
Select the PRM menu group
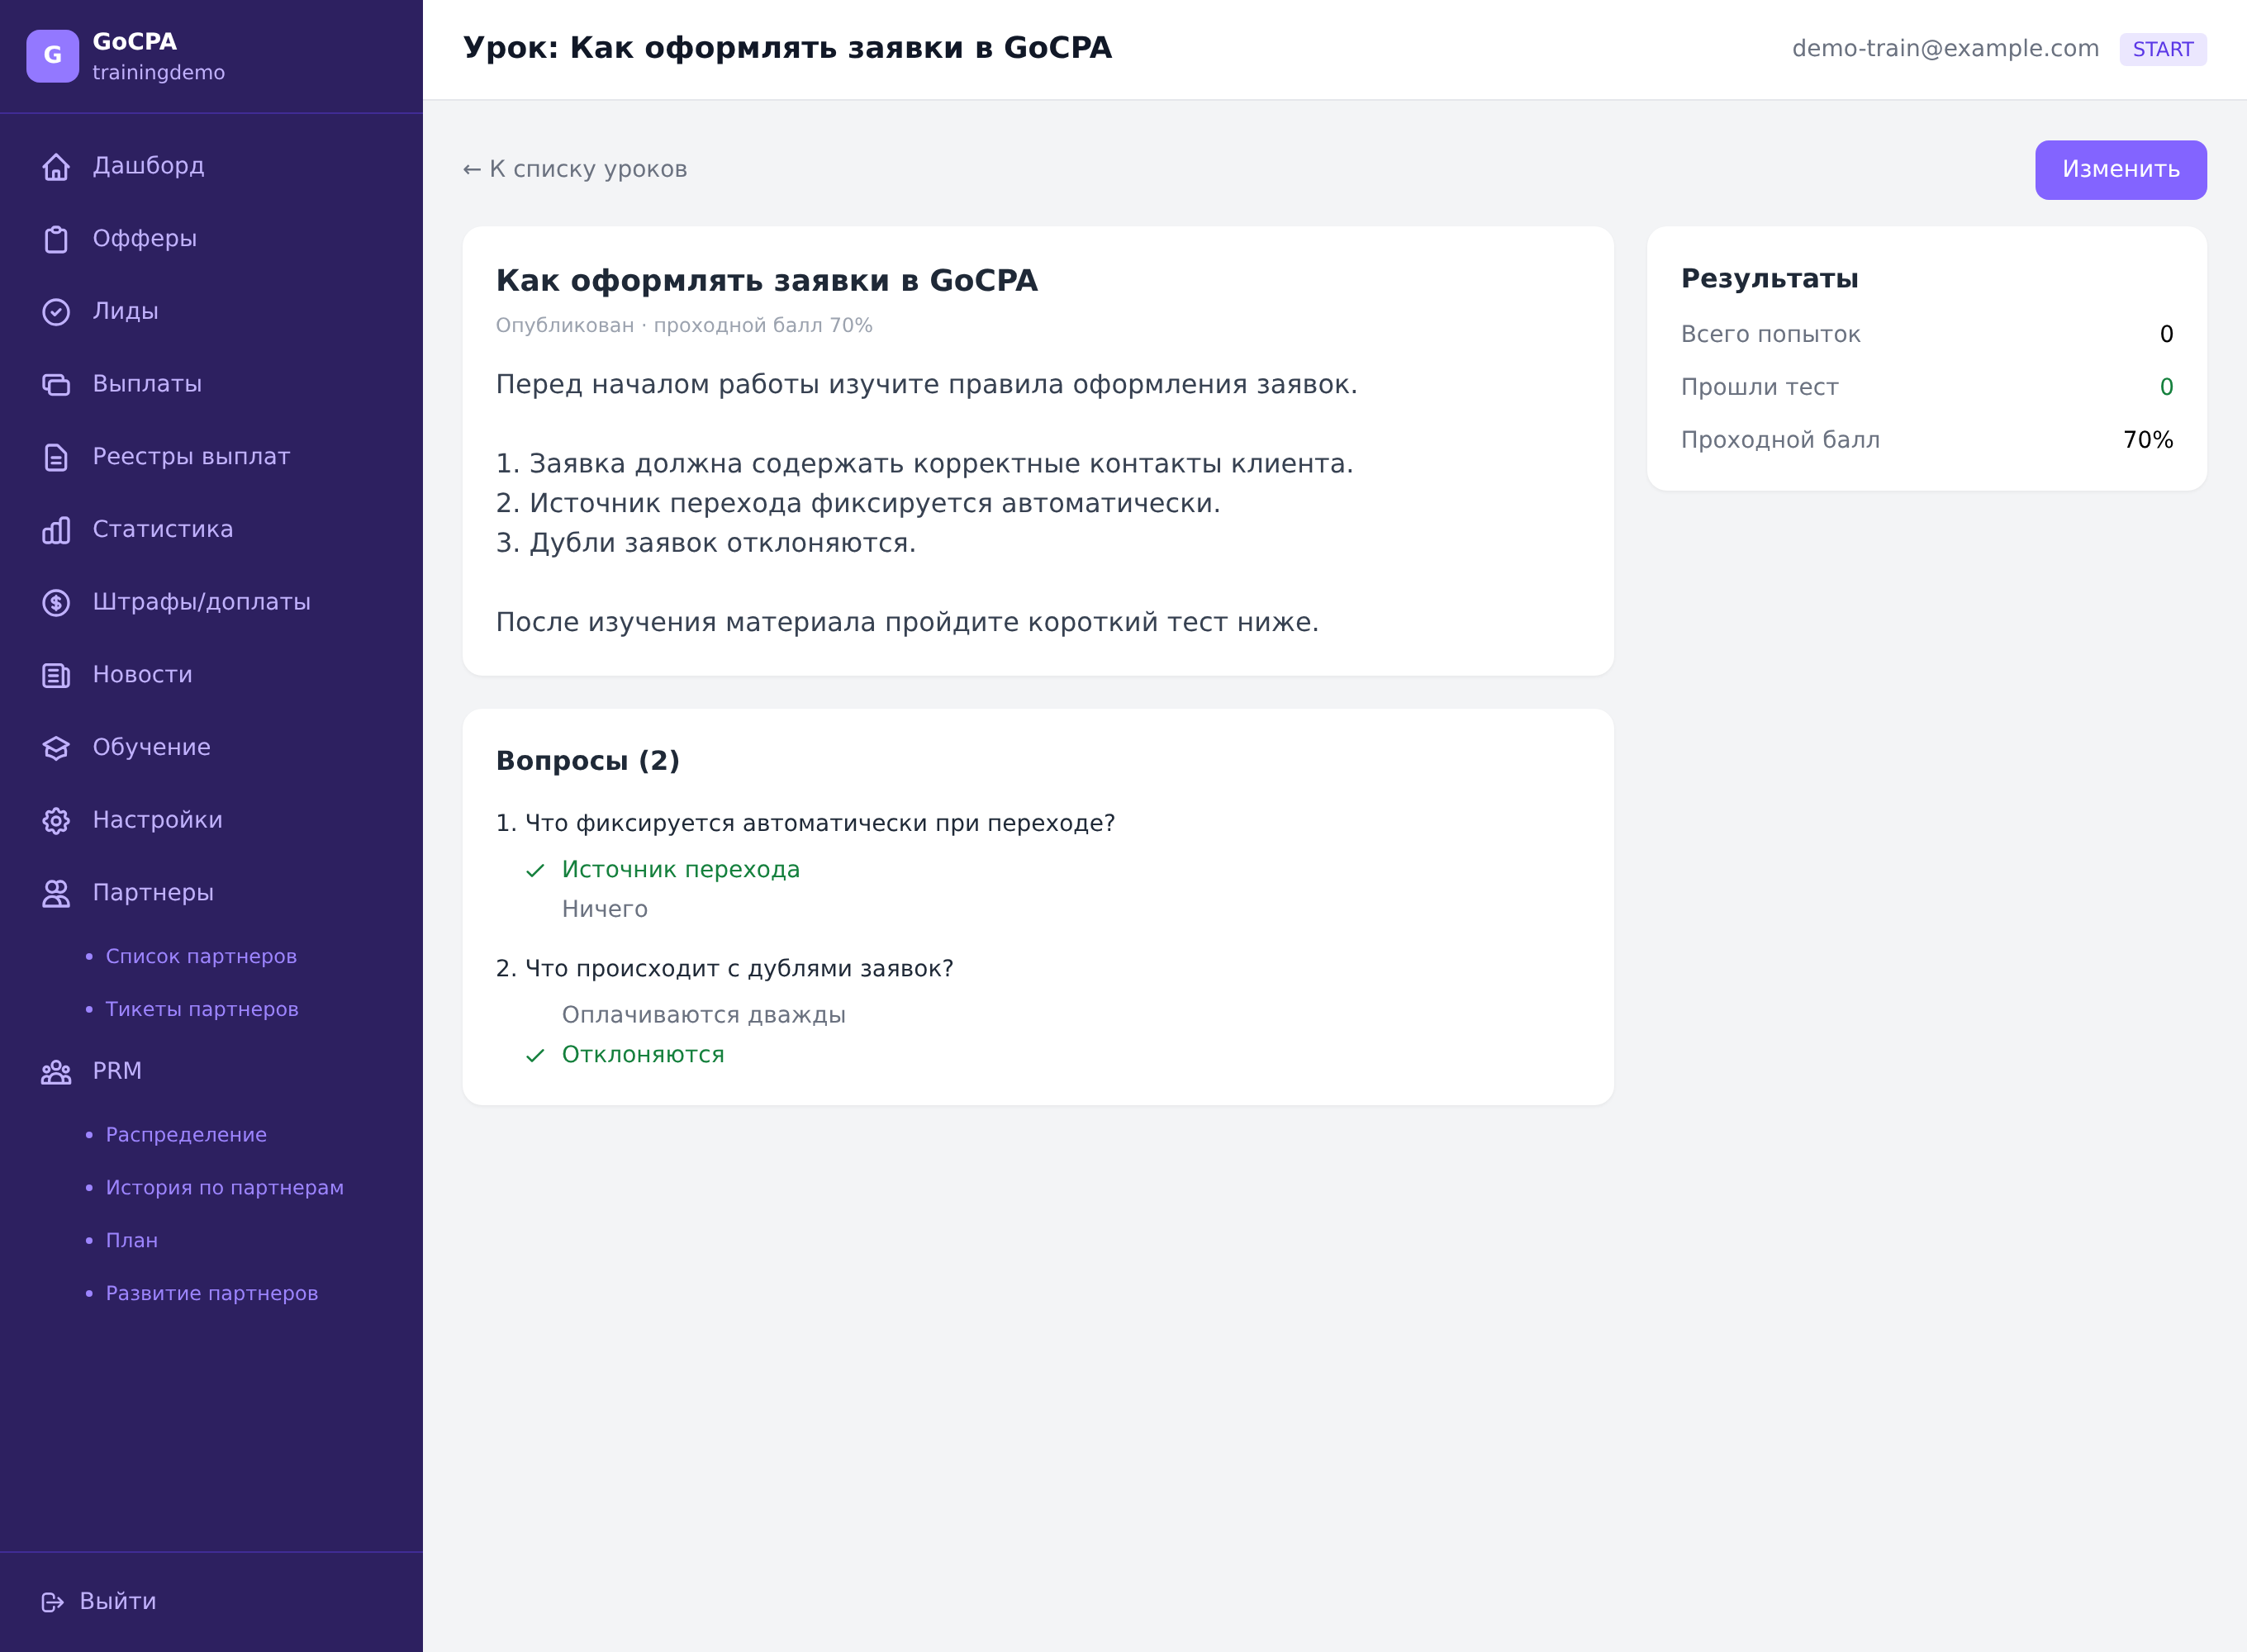211,1071
